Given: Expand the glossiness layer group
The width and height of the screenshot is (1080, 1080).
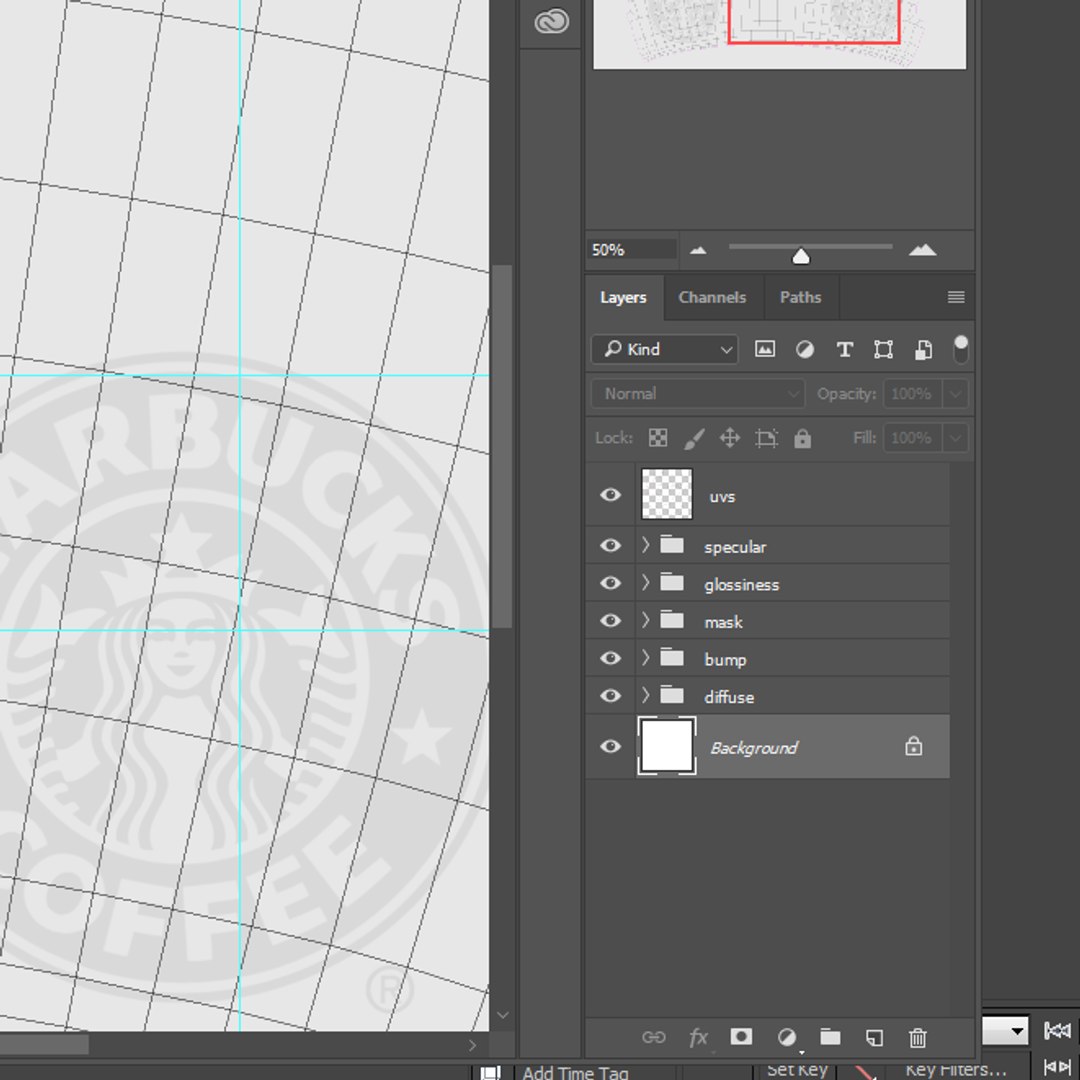Looking at the screenshot, I should click(645, 583).
